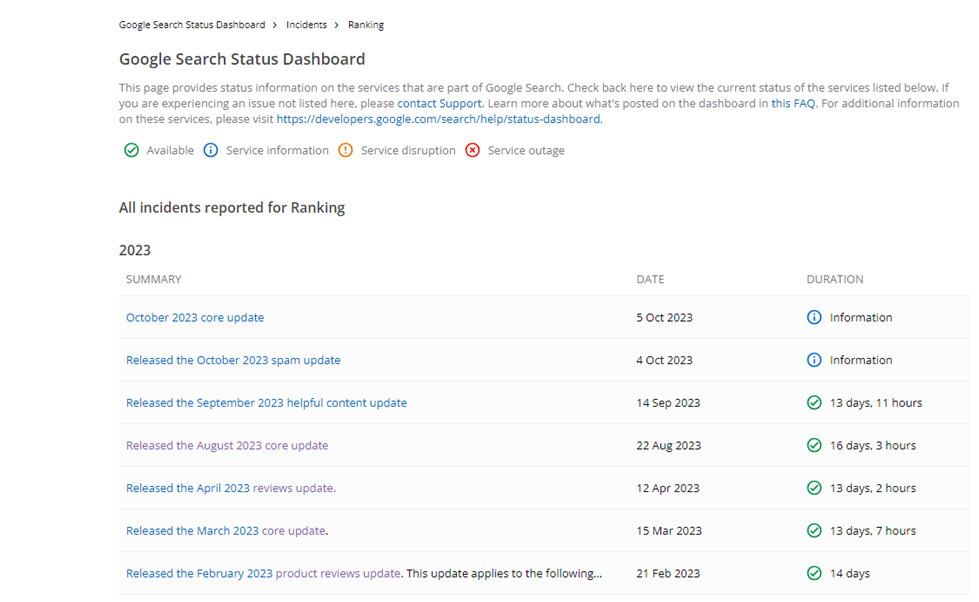This screenshot has height=602, width=979.
Task: Click the info icon in the 5 Oct 2023 row
Action: tap(814, 317)
